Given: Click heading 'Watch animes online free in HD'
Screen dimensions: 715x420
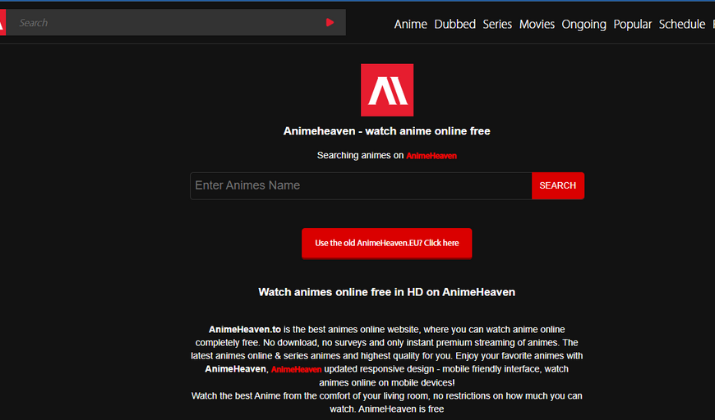Looking at the screenshot, I should click(x=387, y=292).
